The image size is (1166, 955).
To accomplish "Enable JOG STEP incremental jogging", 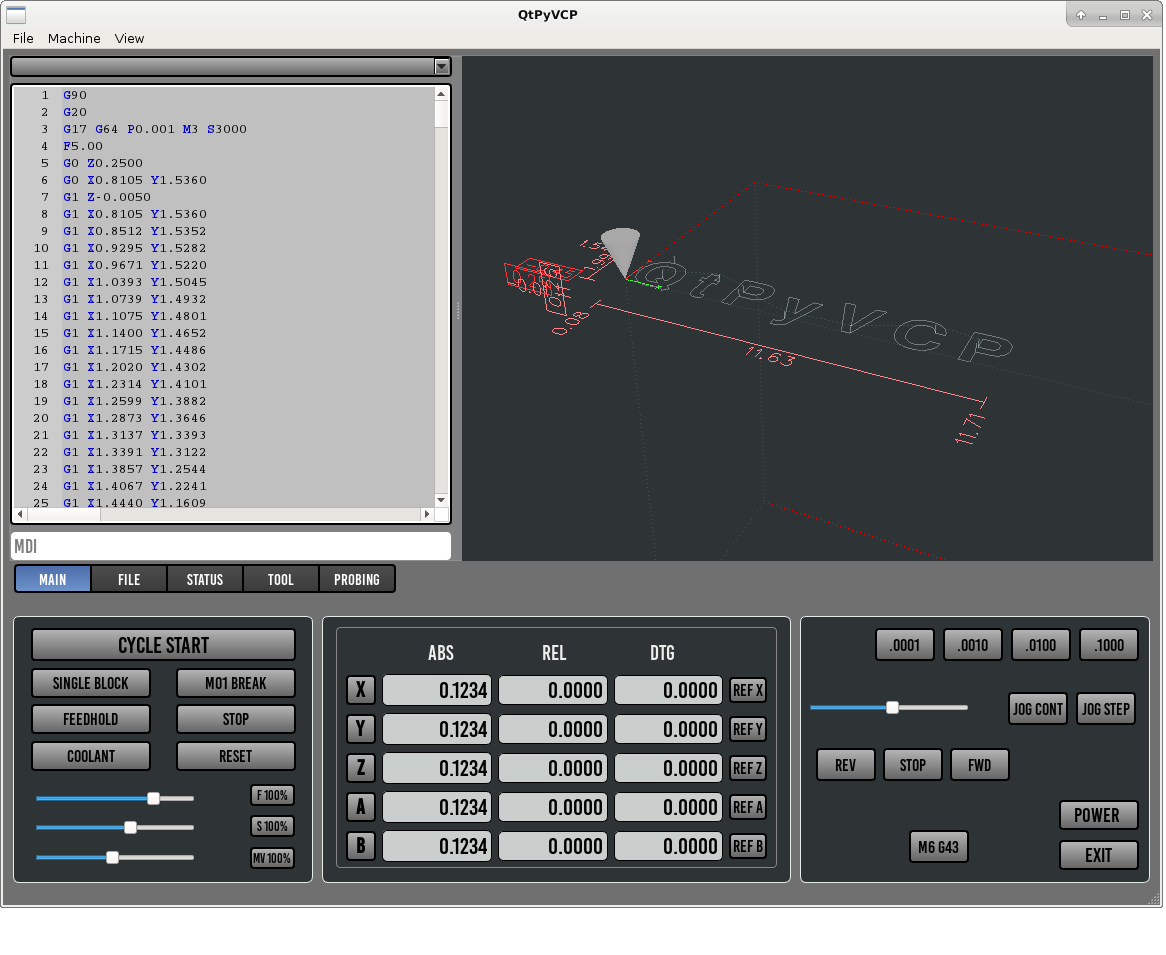I will (1106, 709).
